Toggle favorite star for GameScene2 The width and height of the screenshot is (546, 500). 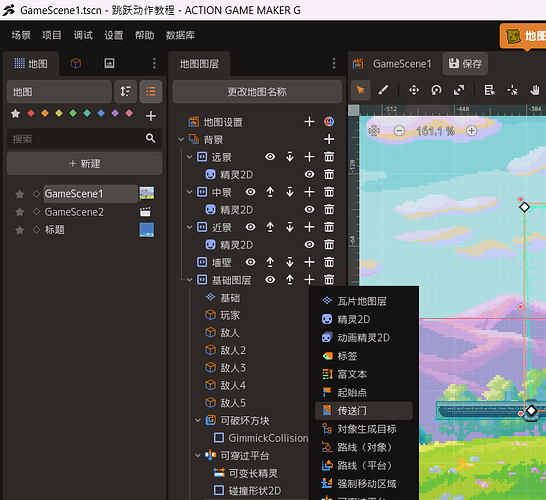(x=20, y=212)
